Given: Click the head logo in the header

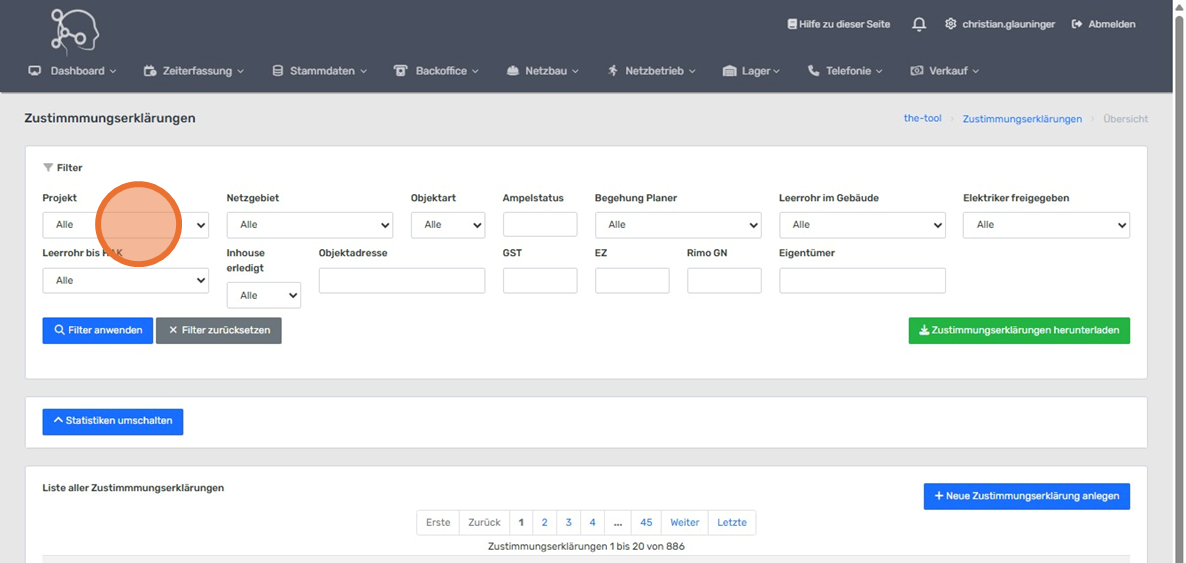Looking at the screenshot, I should coord(75,30).
